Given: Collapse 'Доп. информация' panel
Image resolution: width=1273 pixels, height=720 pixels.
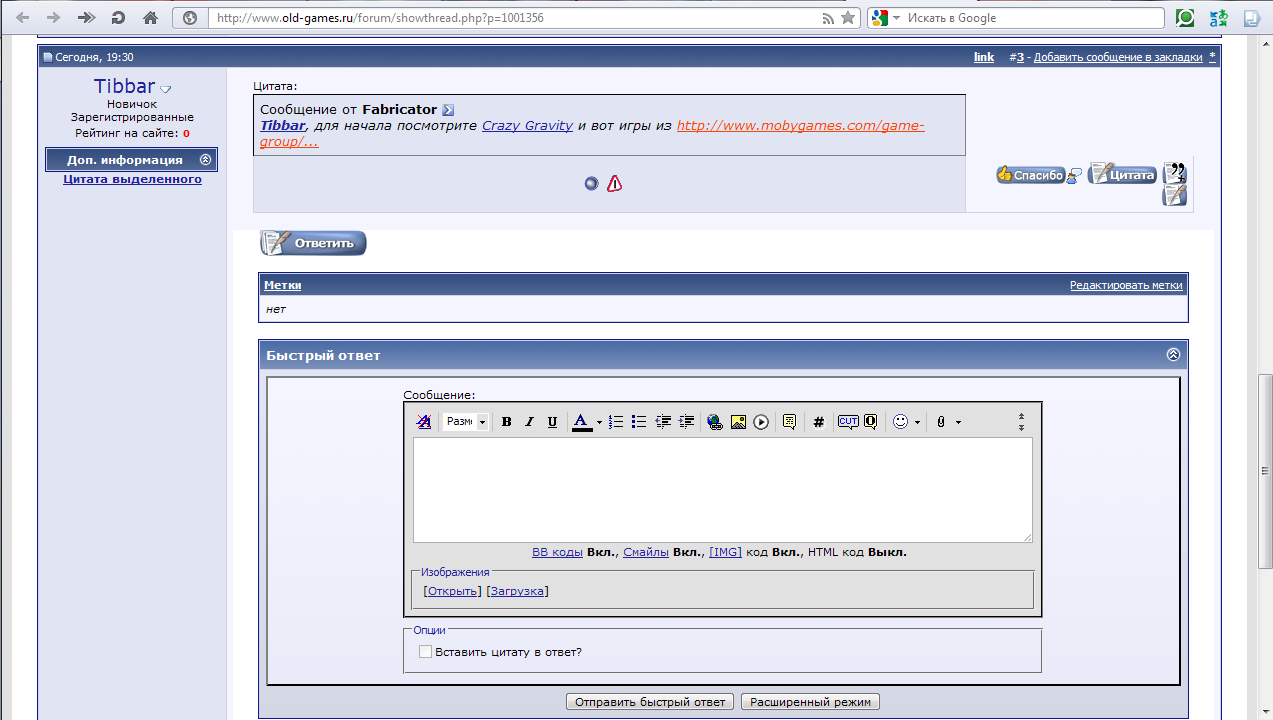Looking at the screenshot, I should point(205,160).
